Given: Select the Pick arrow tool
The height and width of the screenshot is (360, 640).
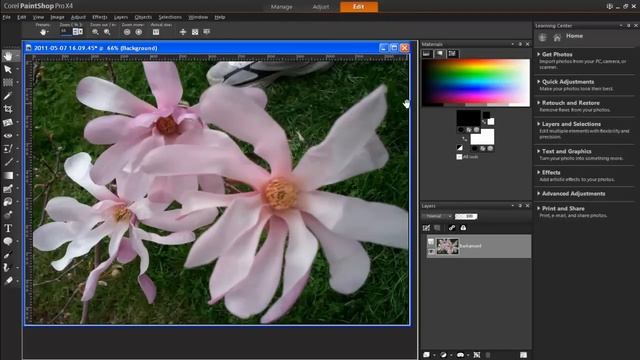Looking at the screenshot, I should (x=8, y=69).
